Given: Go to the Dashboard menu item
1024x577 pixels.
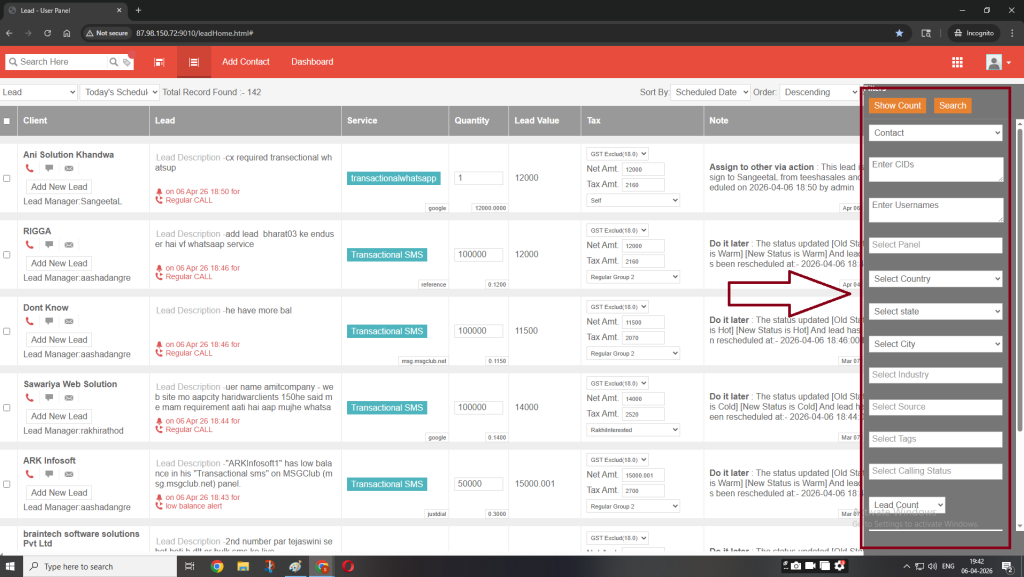Looking at the screenshot, I should pos(312,62).
